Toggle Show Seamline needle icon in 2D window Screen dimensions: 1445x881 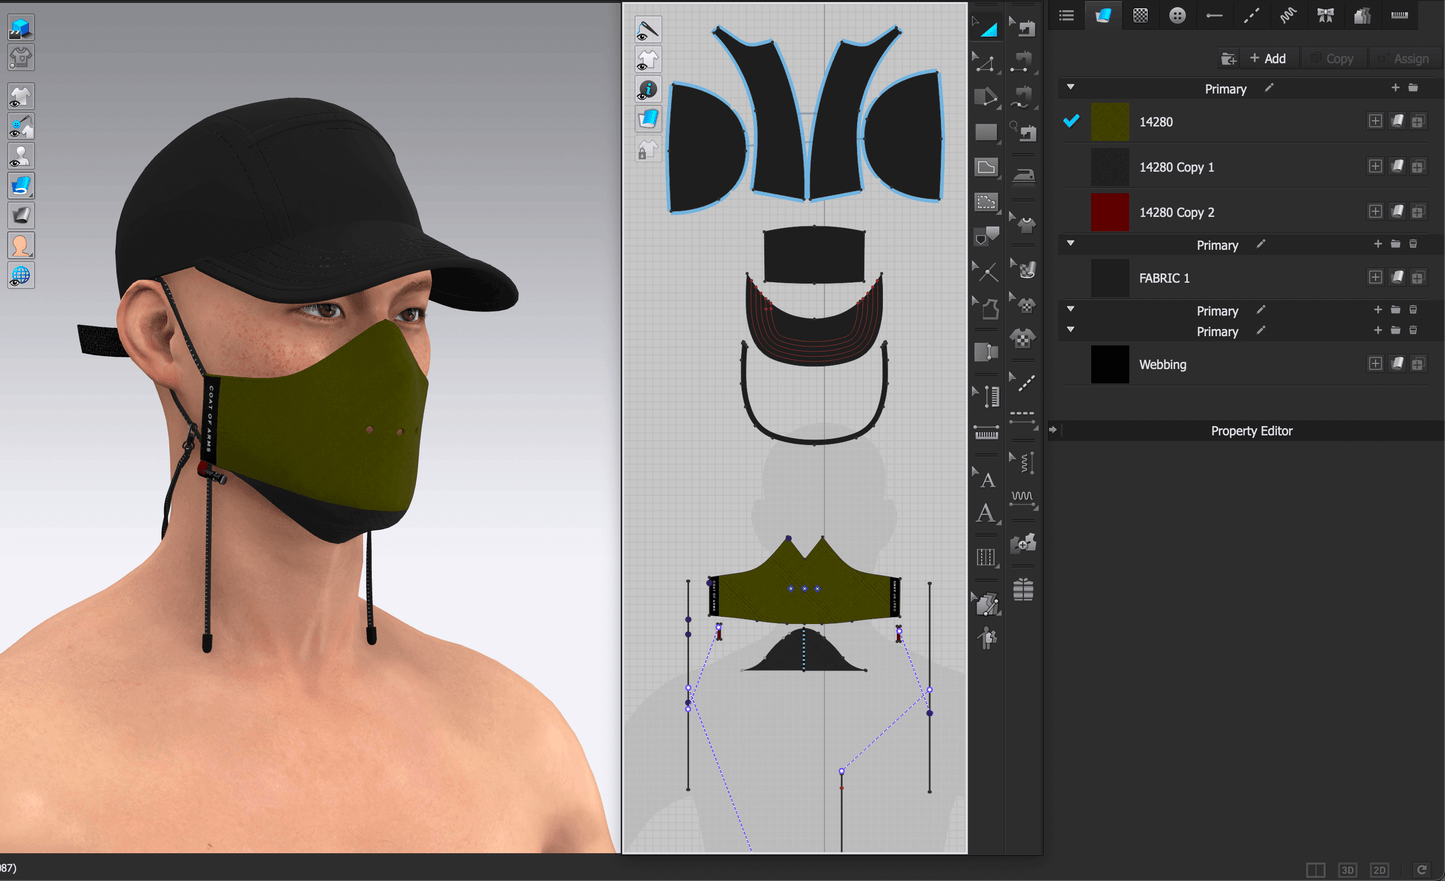tap(648, 31)
